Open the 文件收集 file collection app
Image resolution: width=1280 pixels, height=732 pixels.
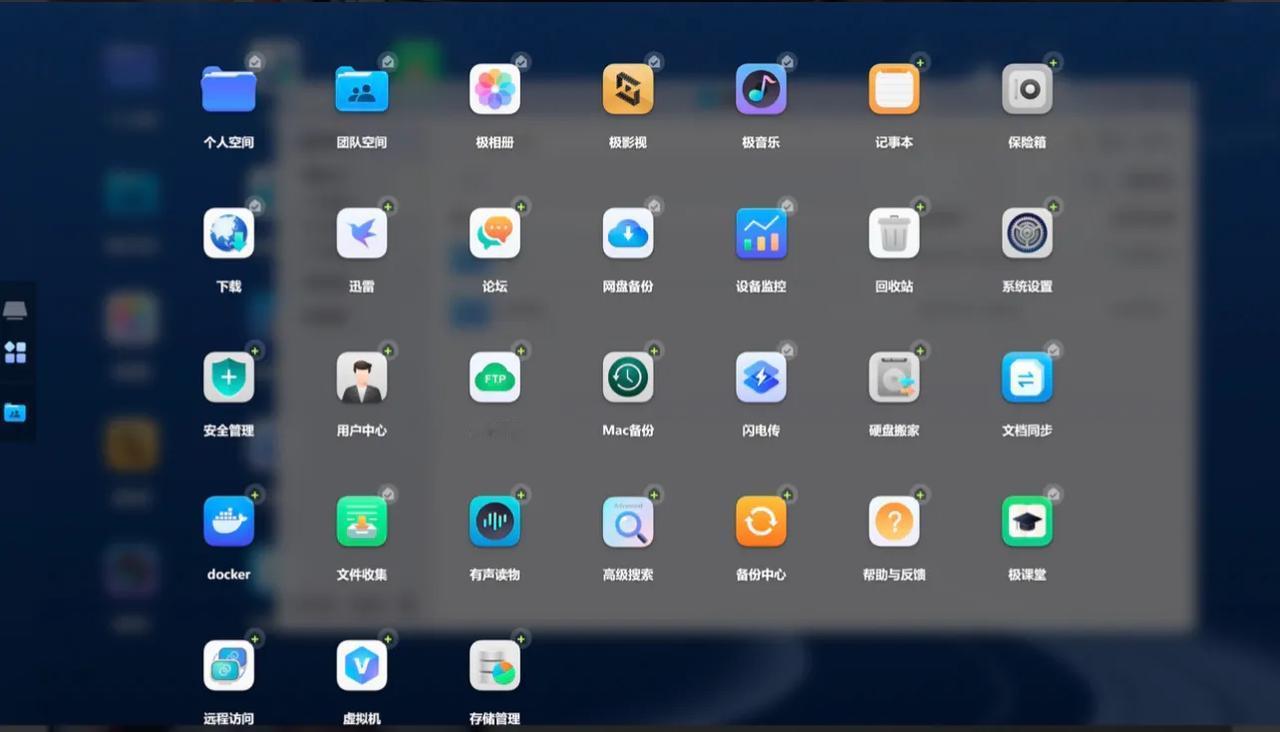[x=362, y=521]
